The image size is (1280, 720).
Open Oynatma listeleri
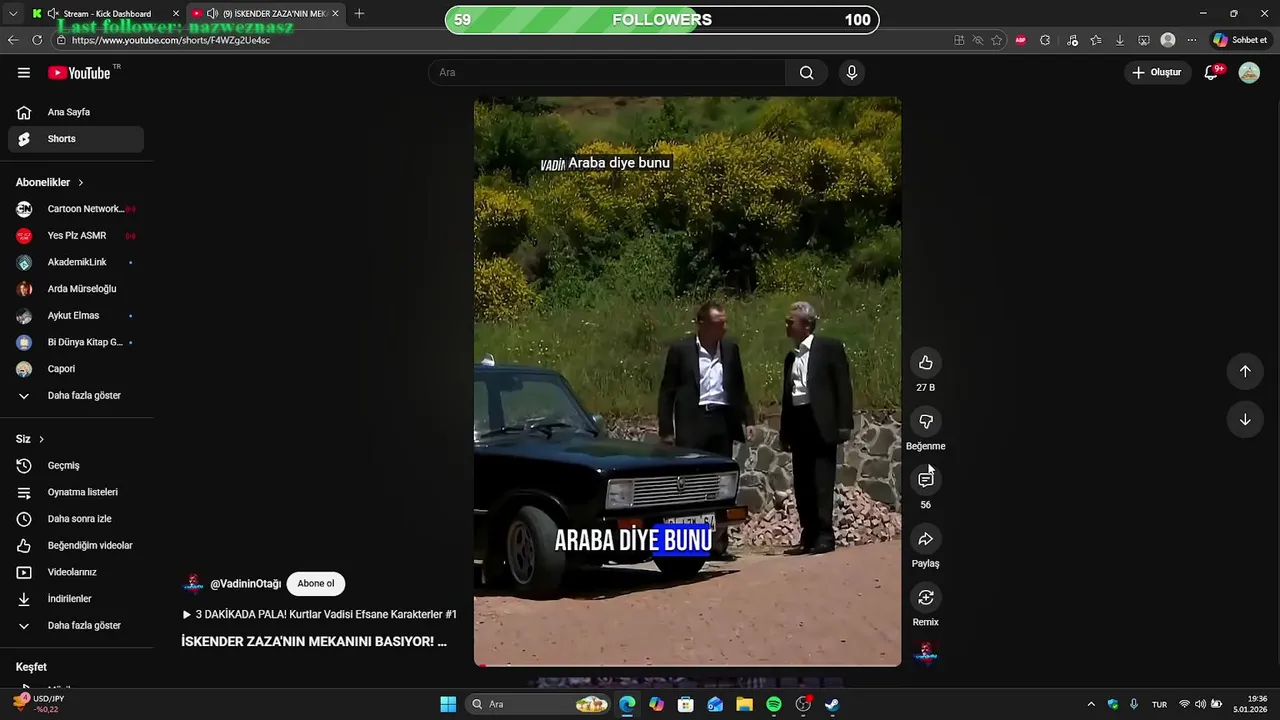pyautogui.click(x=76, y=492)
